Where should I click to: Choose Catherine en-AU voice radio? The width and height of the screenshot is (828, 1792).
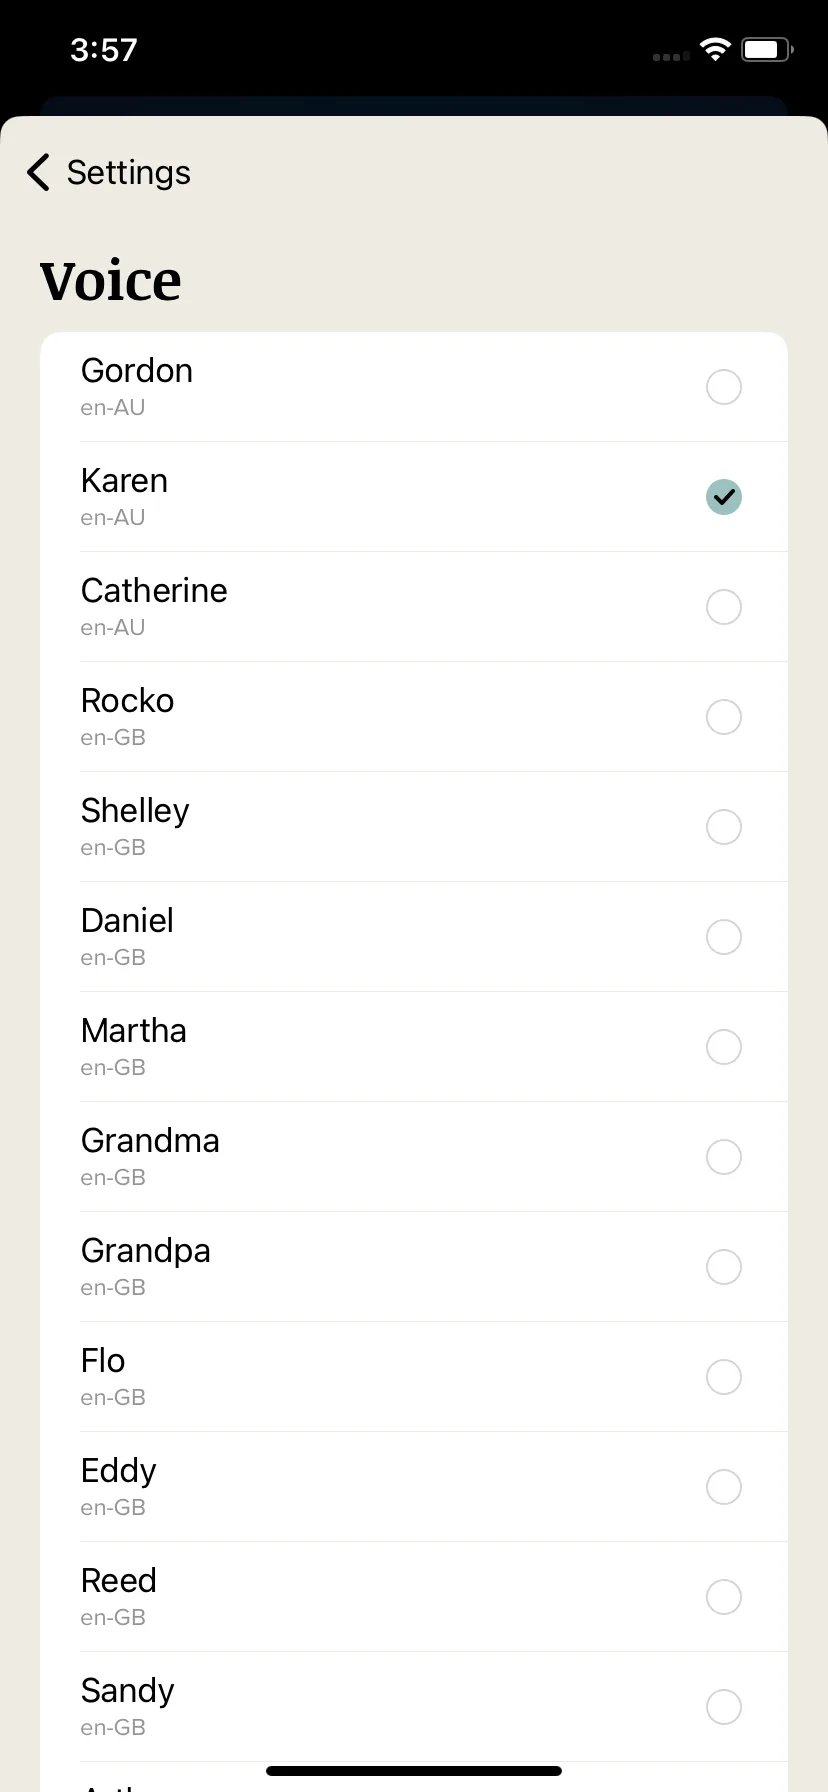pos(724,607)
